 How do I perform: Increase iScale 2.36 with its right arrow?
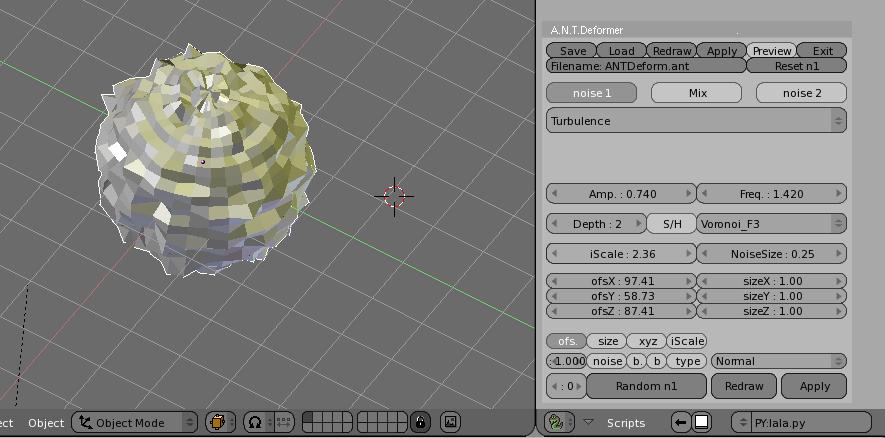tap(689, 253)
